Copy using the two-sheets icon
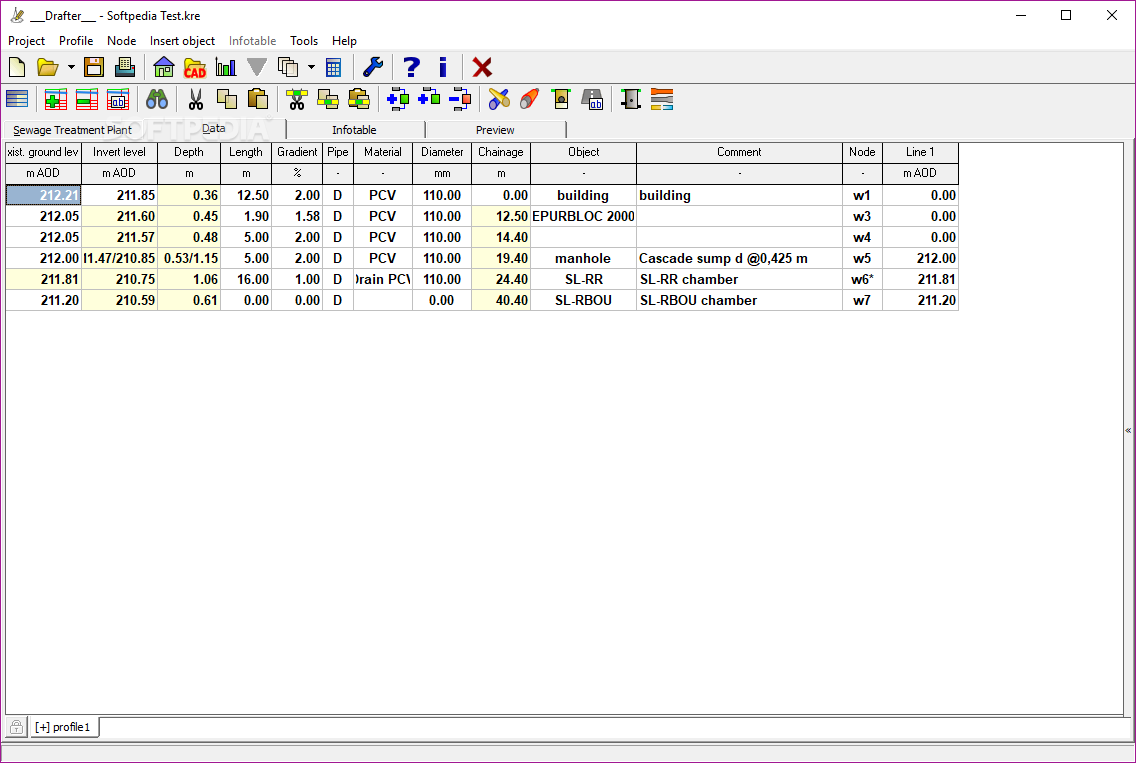 tap(227, 99)
